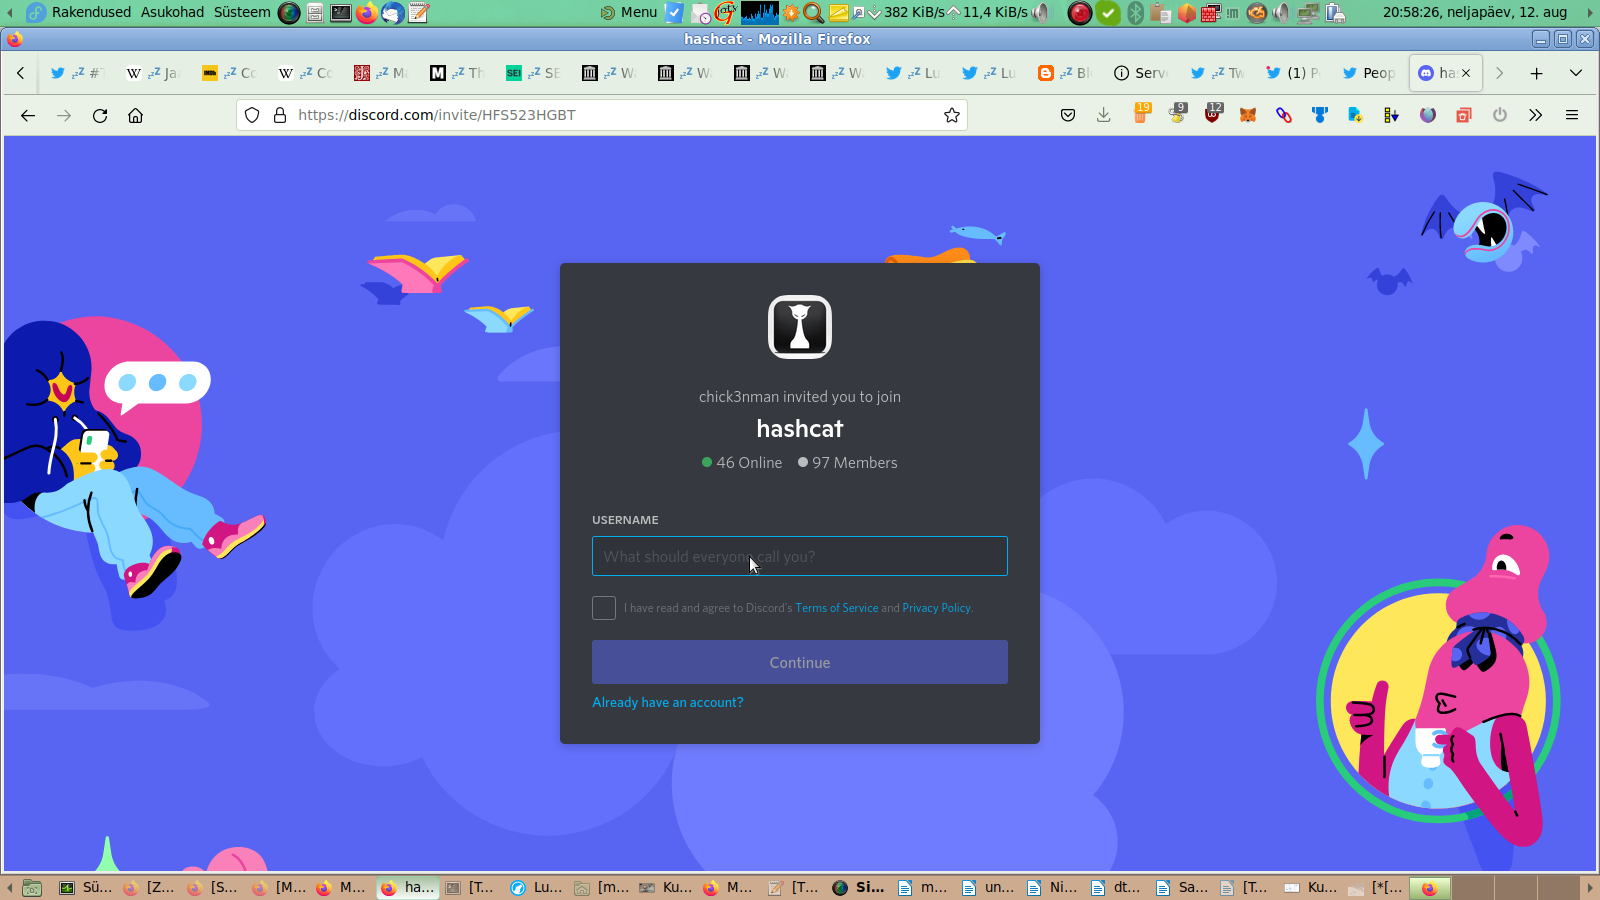Click the chain-link extension icon

[x=1284, y=115]
